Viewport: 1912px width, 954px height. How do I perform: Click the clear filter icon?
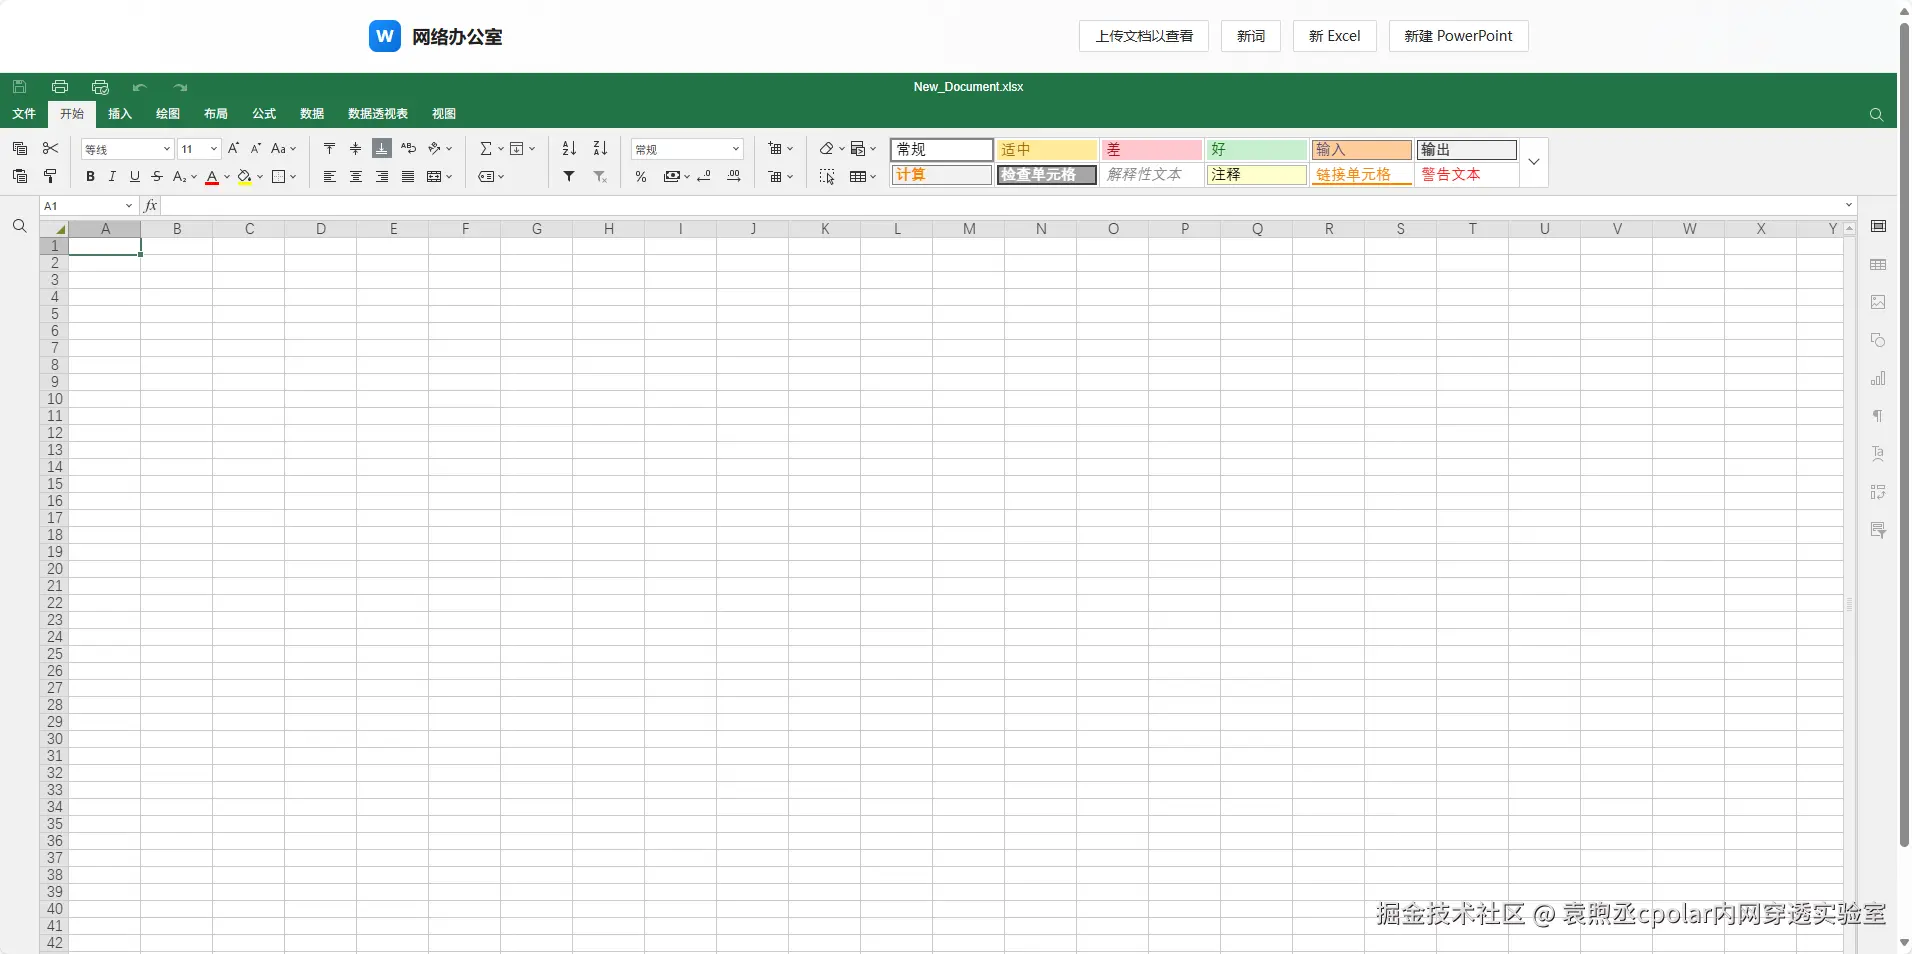click(x=600, y=176)
